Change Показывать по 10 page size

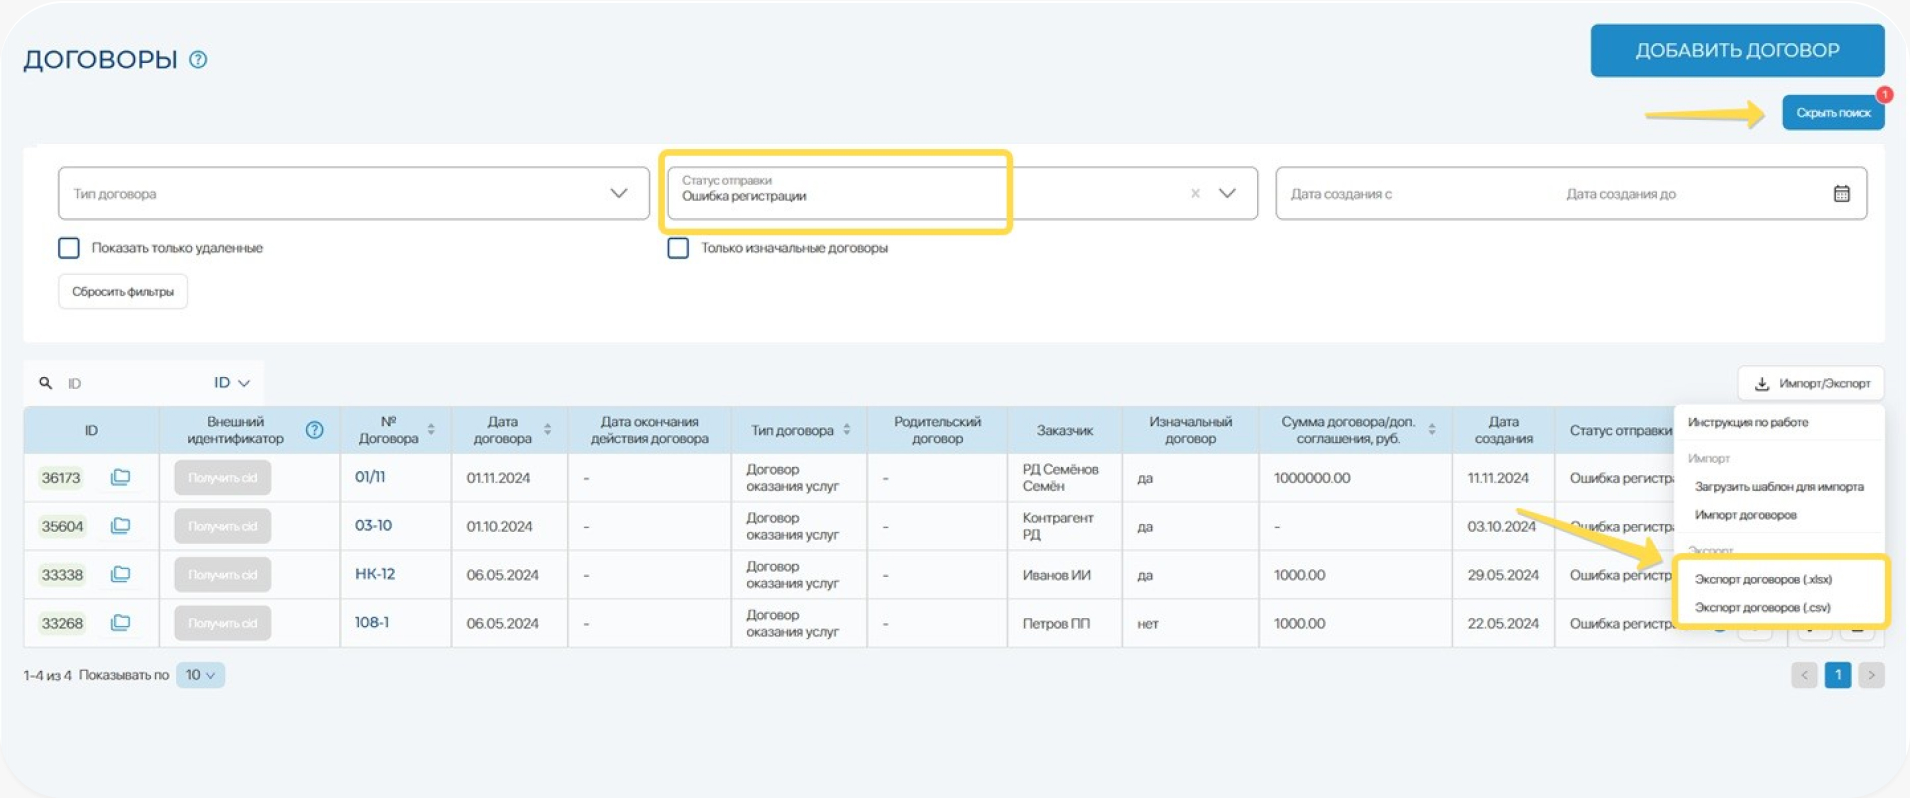(200, 675)
